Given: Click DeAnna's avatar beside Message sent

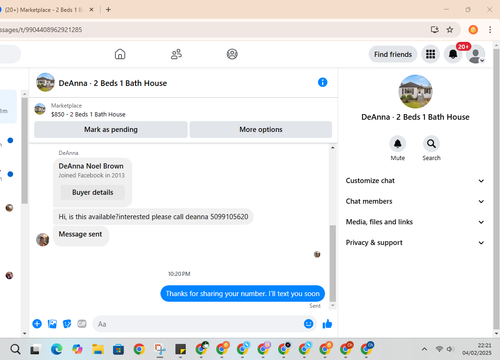Looking at the screenshot, I should 43,239.
